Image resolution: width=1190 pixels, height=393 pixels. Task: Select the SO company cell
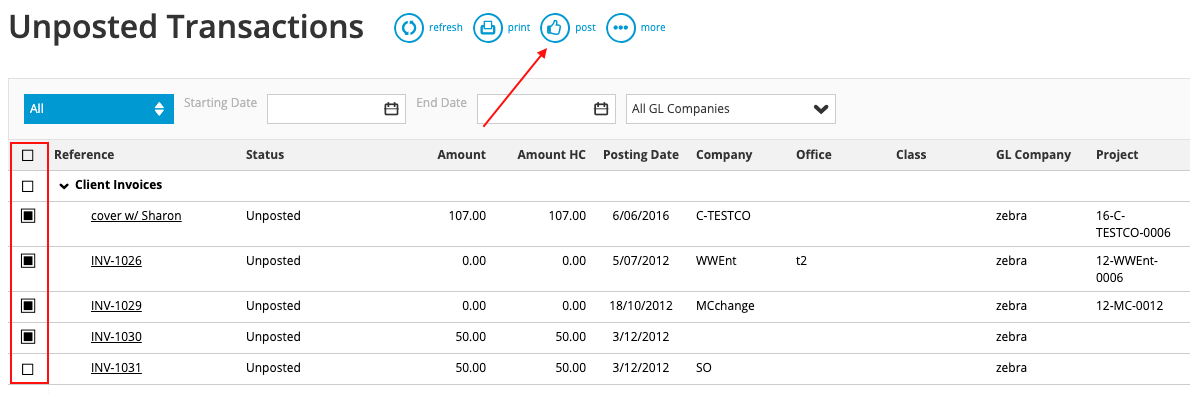tap(704, 368)
